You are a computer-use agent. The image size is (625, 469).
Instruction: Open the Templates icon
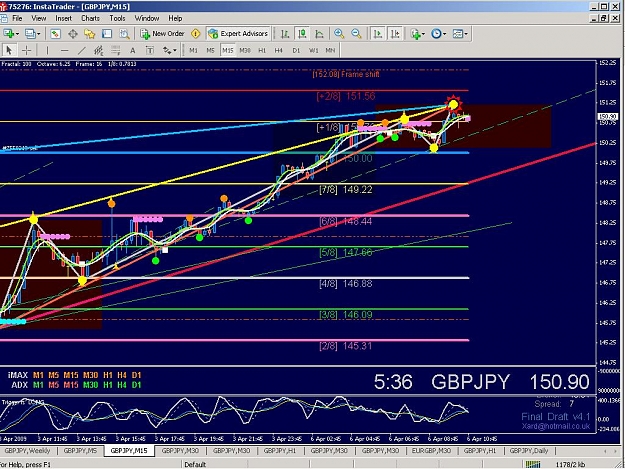pyautogui.click(x=458, y=34)
